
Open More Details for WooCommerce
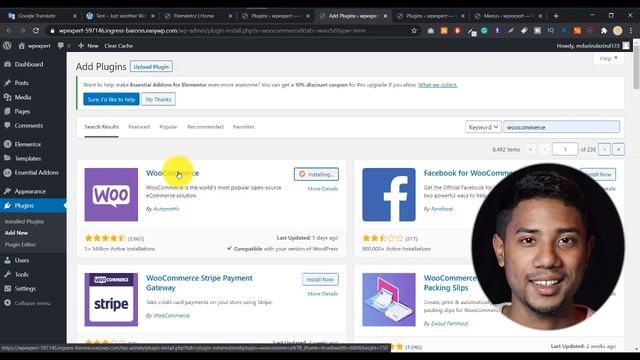click(322, 189)
